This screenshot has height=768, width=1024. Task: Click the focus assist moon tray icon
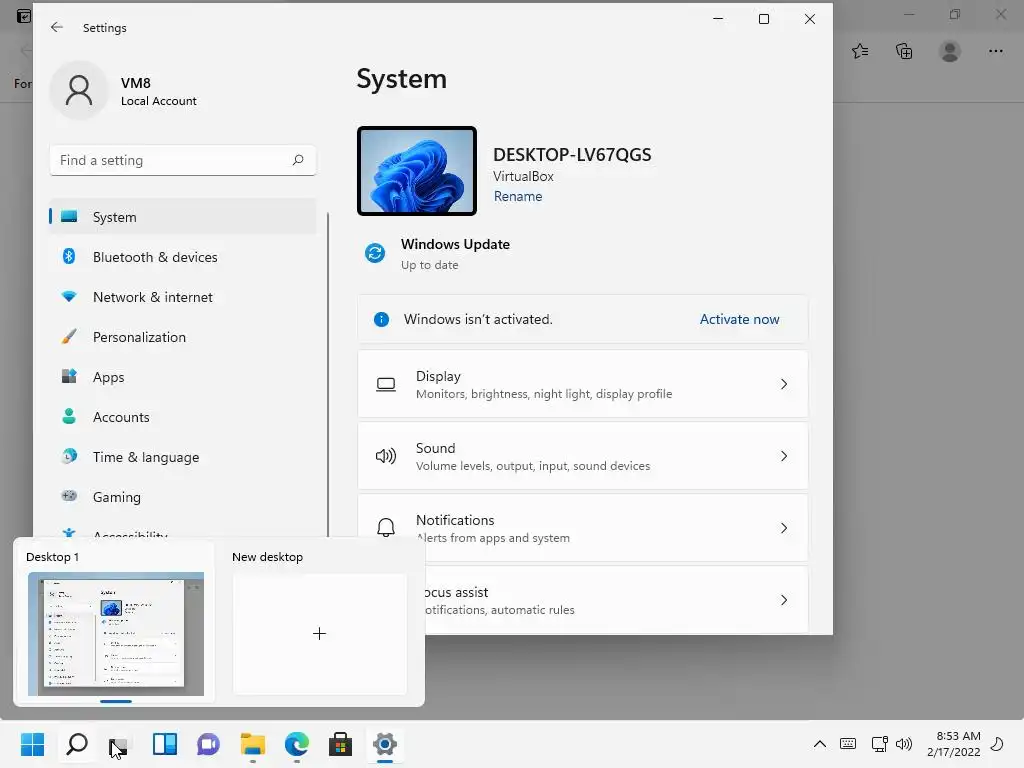[997, 744]
